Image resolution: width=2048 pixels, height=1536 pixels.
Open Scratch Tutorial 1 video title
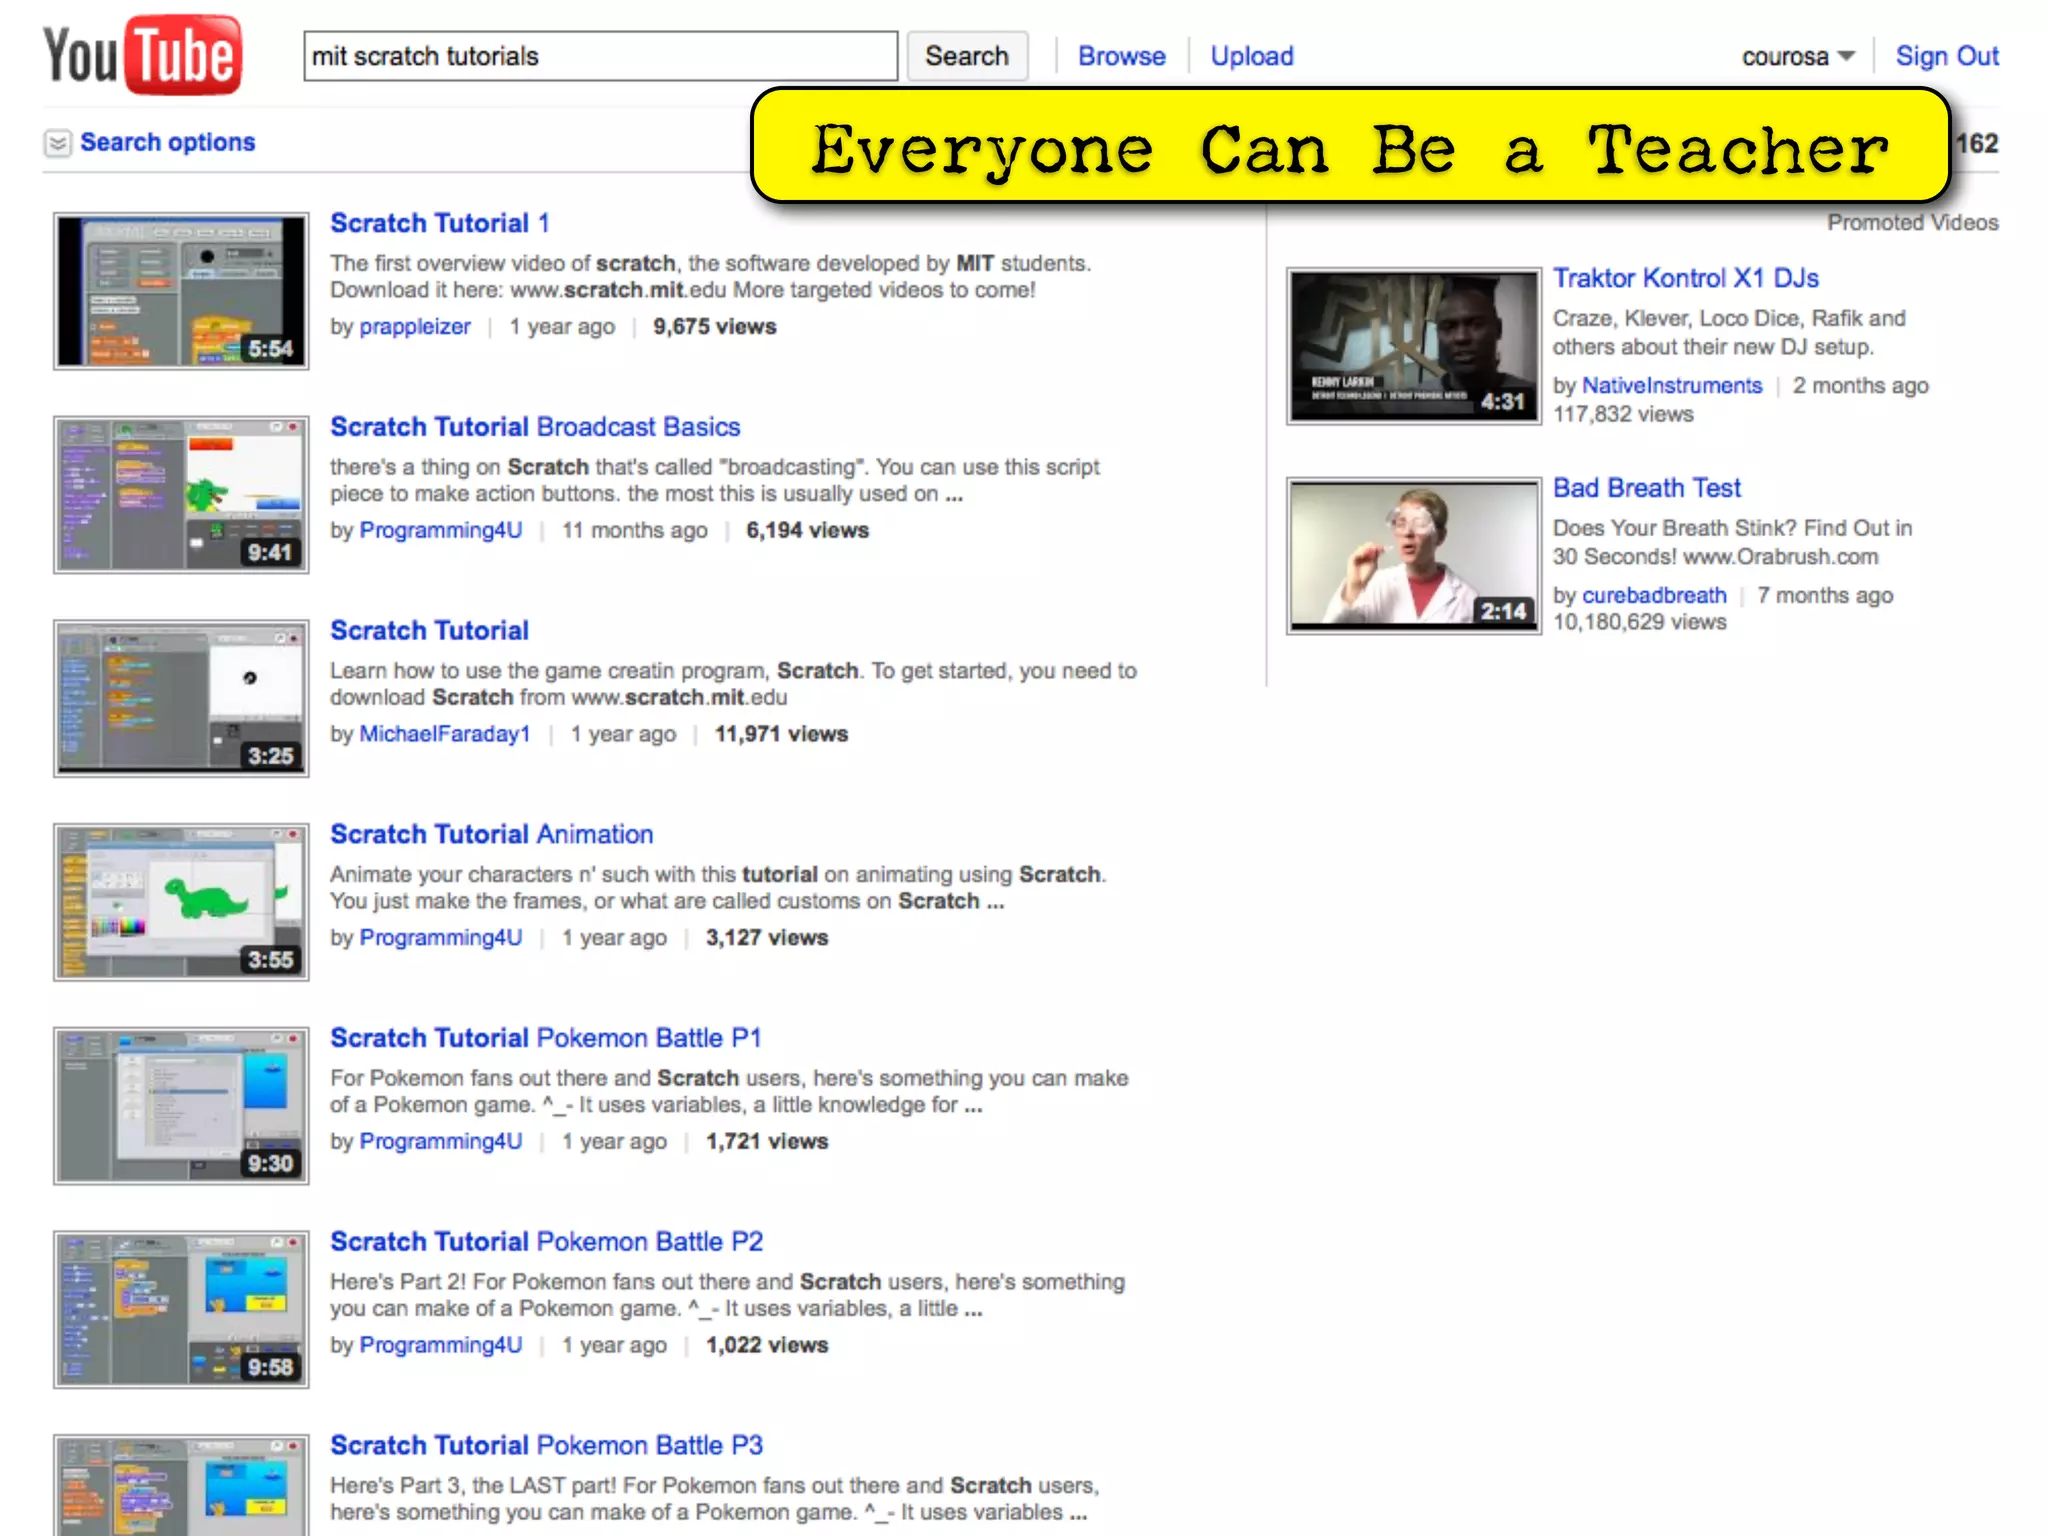pyautogui.click(x=440, y=223)
